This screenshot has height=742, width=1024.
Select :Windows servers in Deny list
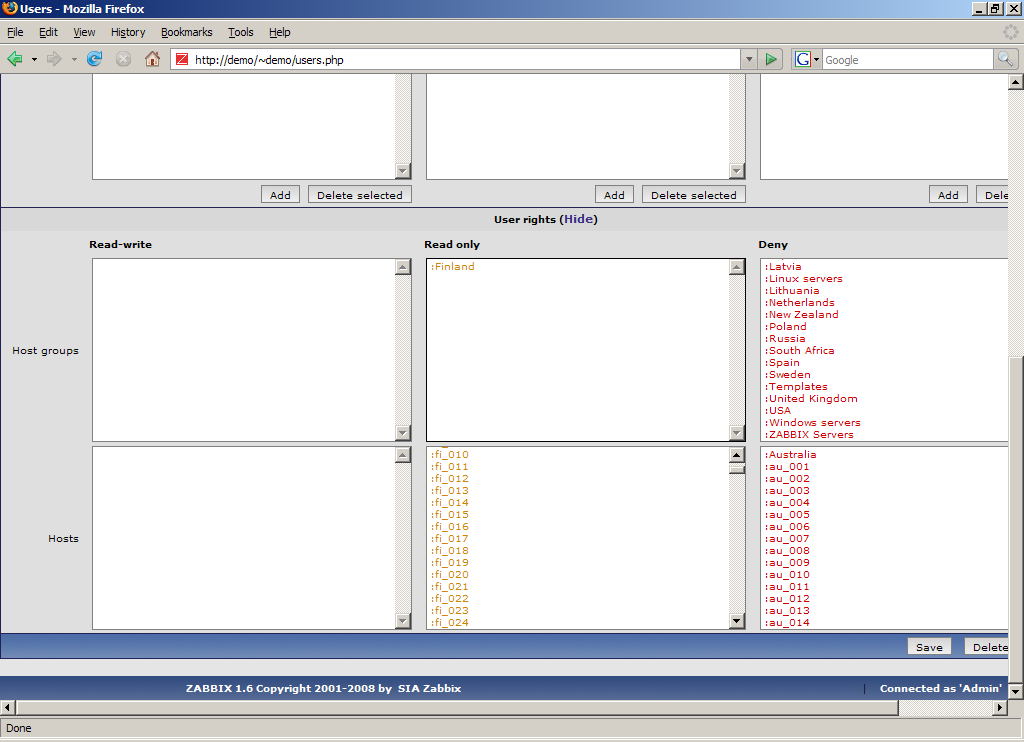coord(812,423)
